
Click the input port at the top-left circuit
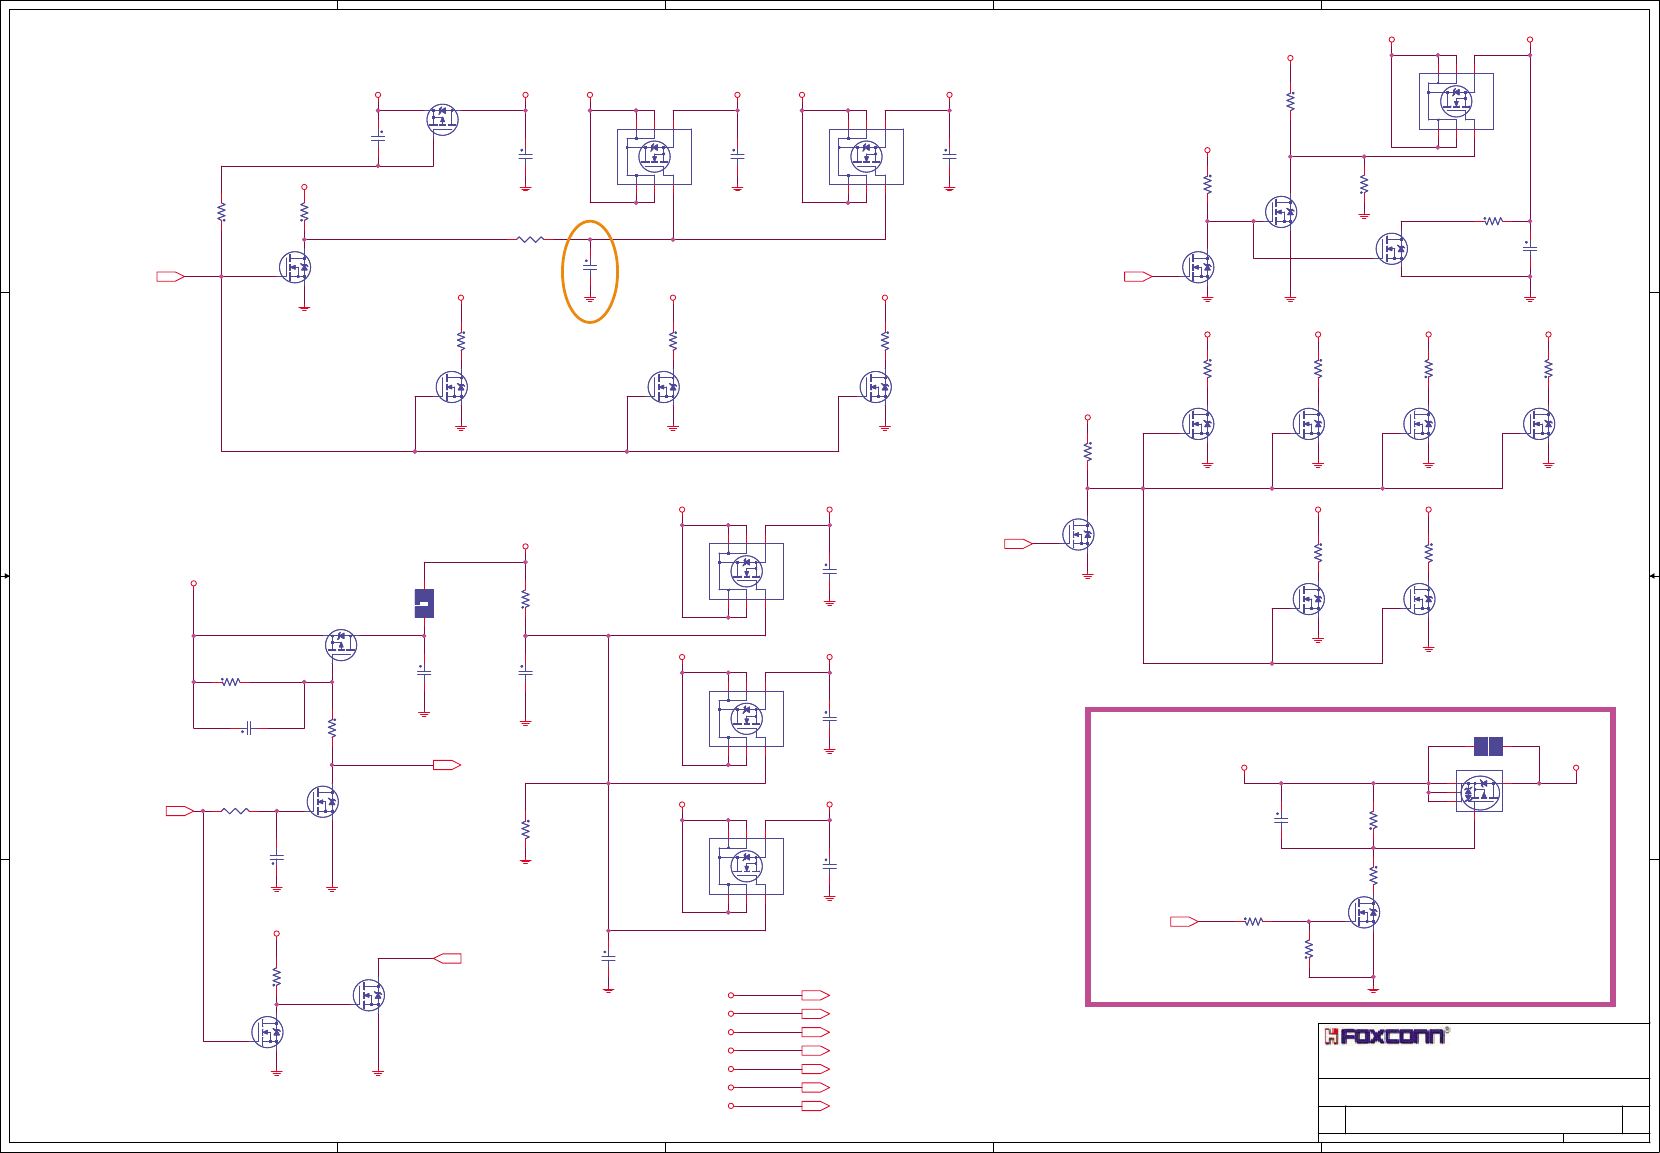click(x=171, y=276)
